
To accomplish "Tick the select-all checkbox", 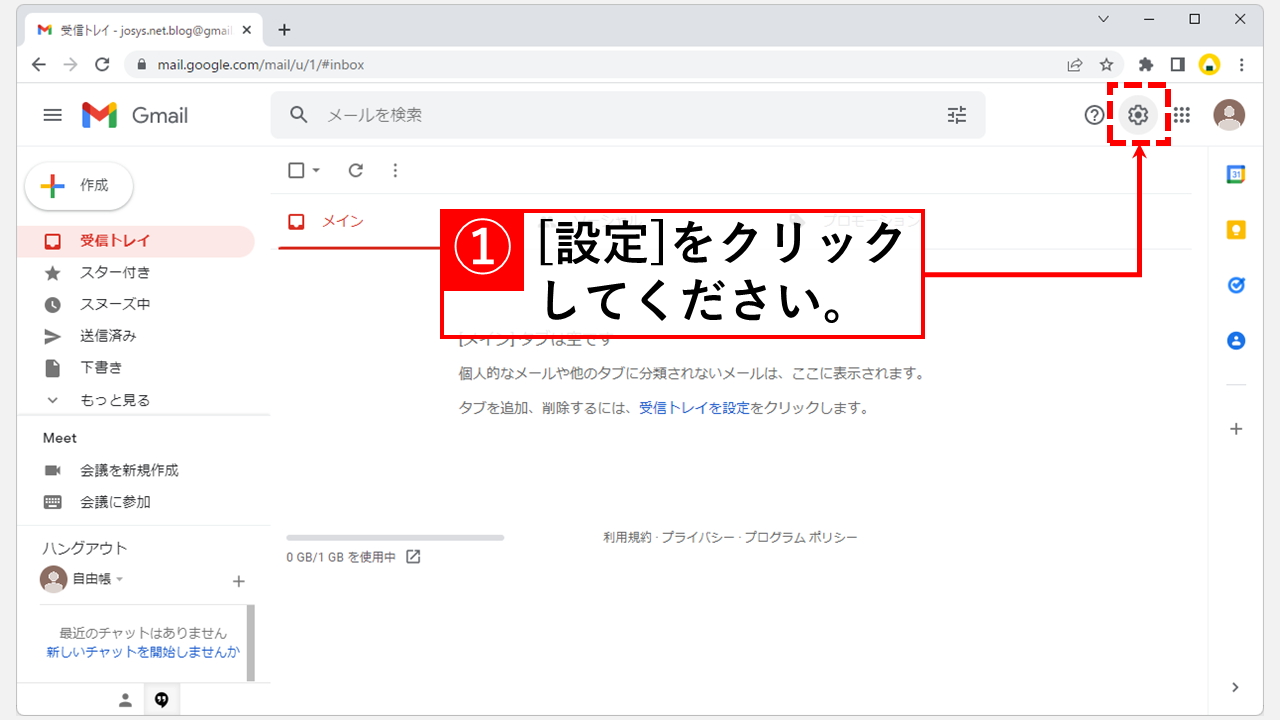I will (296, 170).
